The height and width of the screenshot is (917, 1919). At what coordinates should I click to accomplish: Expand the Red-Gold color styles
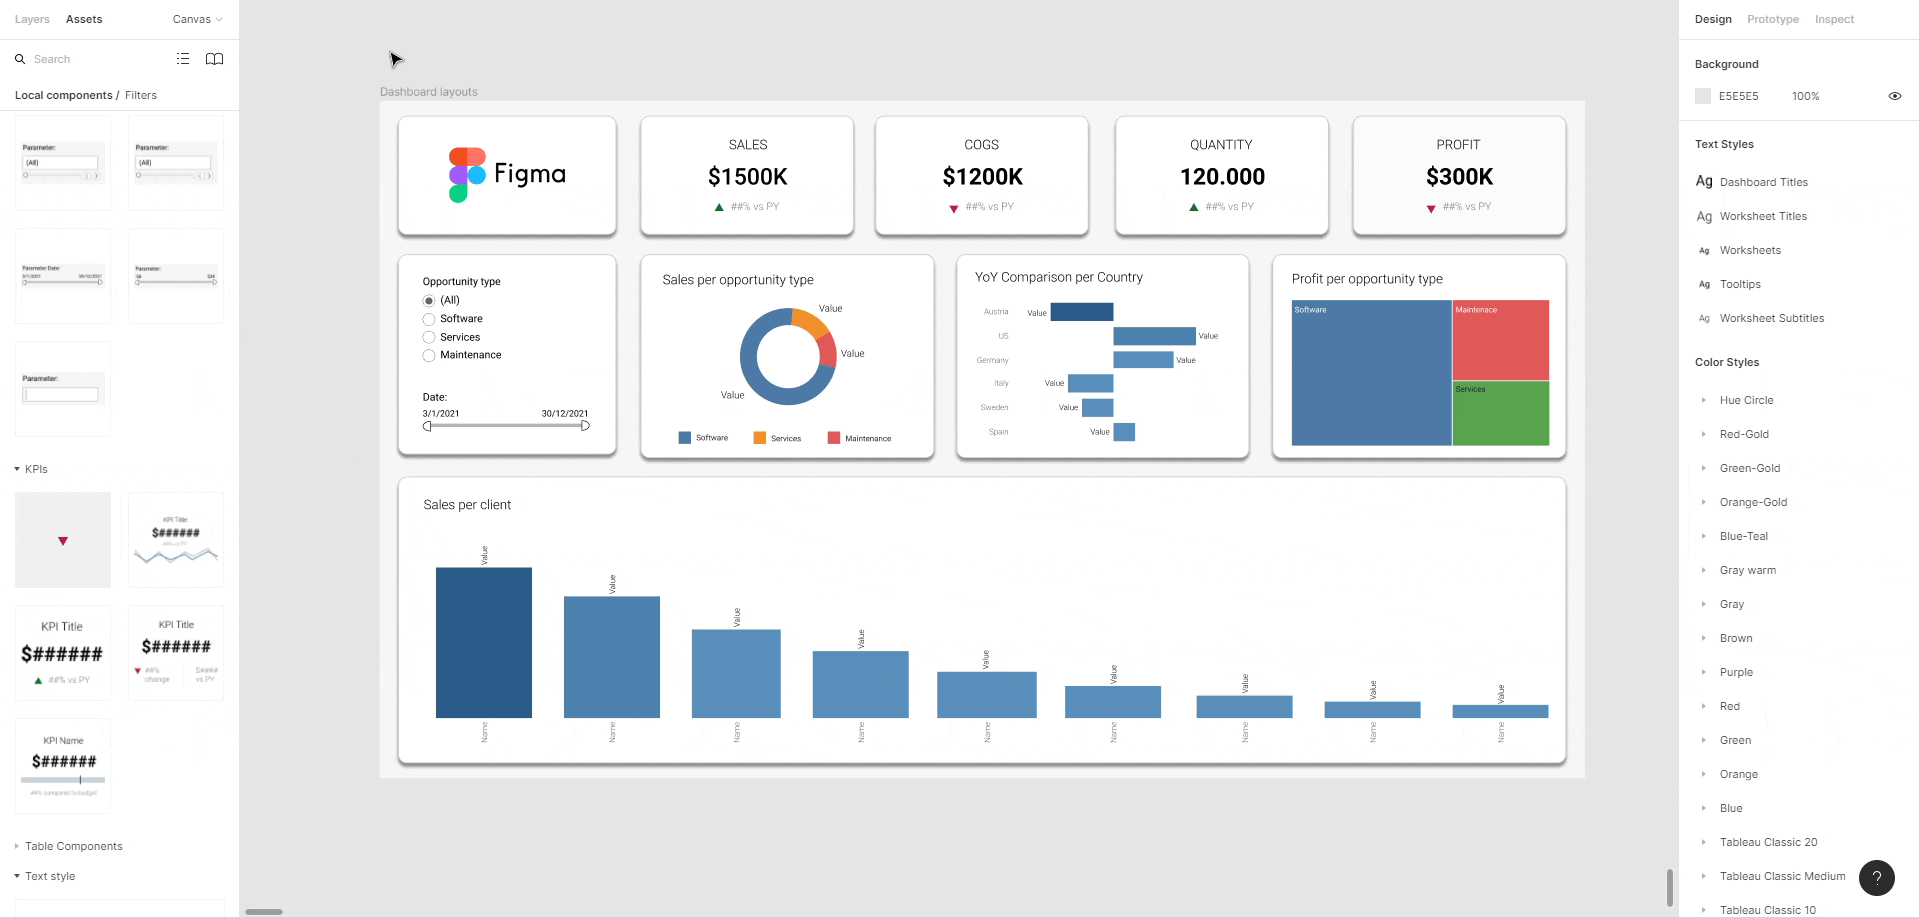tap(1704, 434)
